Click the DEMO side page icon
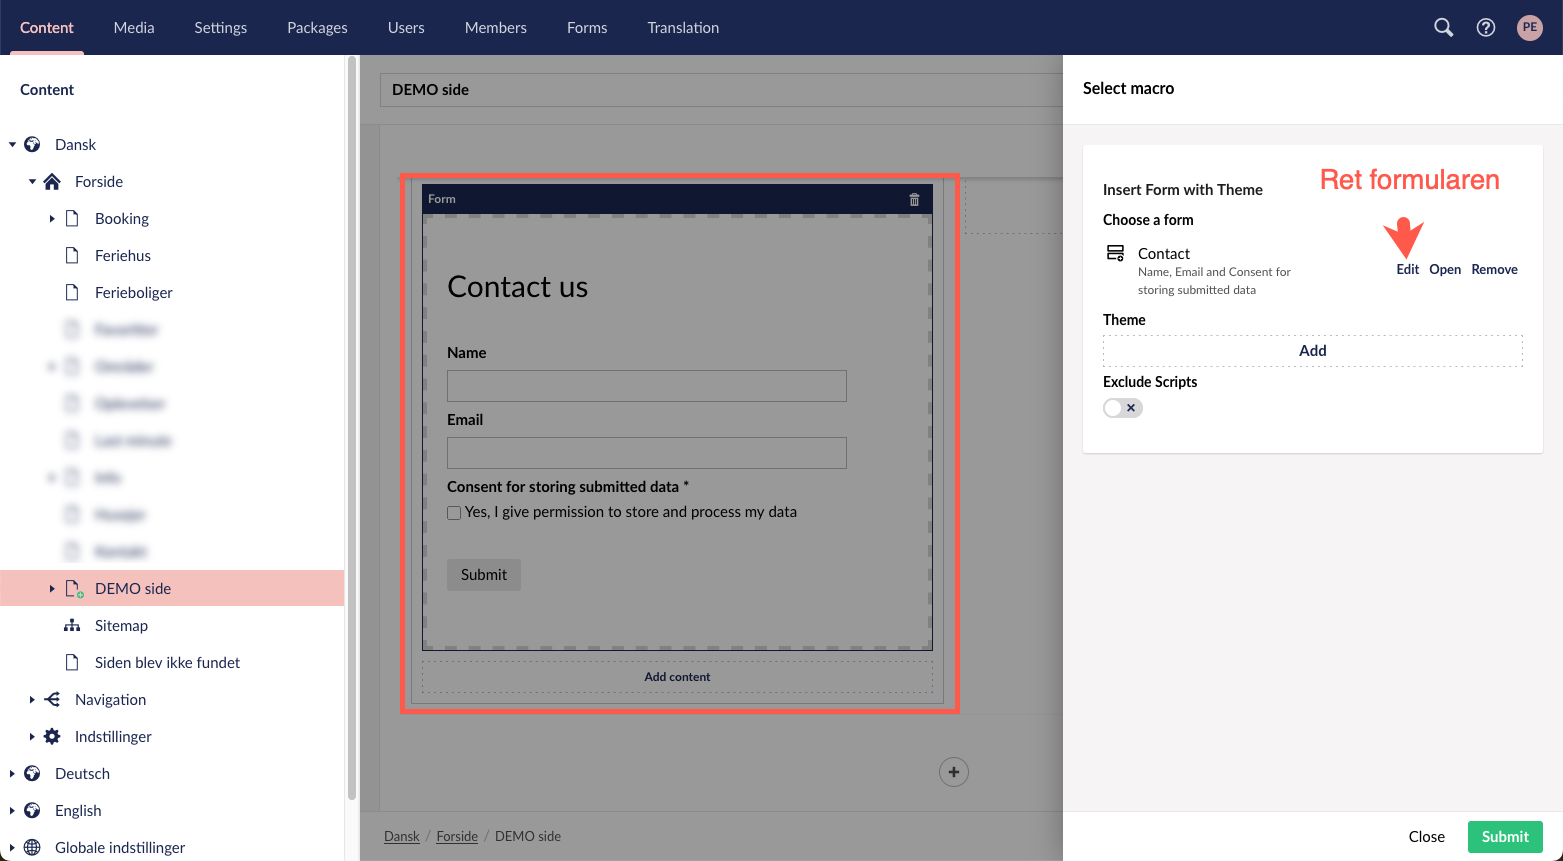Image resolution: width=1563 pixels, height=861 pixels. point(73,589)
